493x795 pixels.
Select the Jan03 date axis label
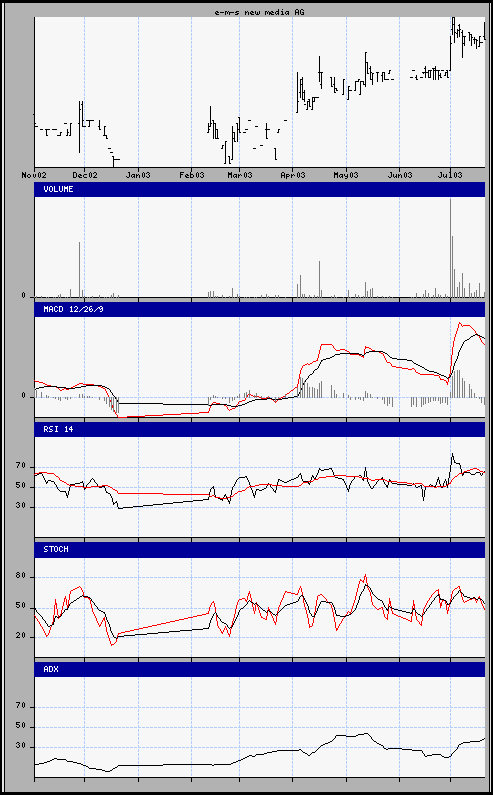pos(138,175)
